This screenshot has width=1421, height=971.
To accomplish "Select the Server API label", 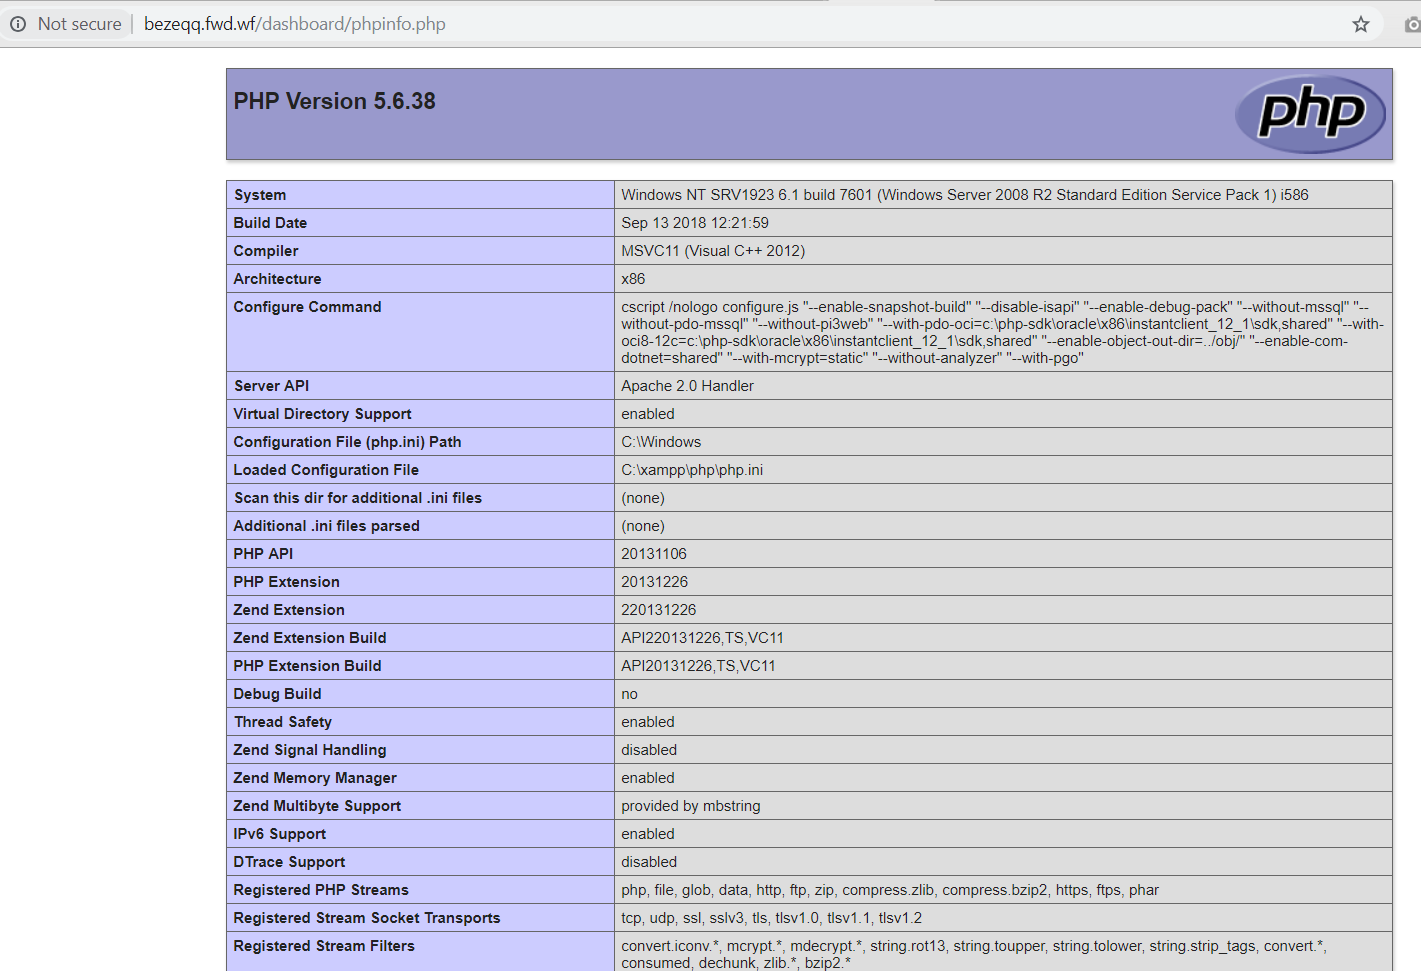I will tap(271, 386).
